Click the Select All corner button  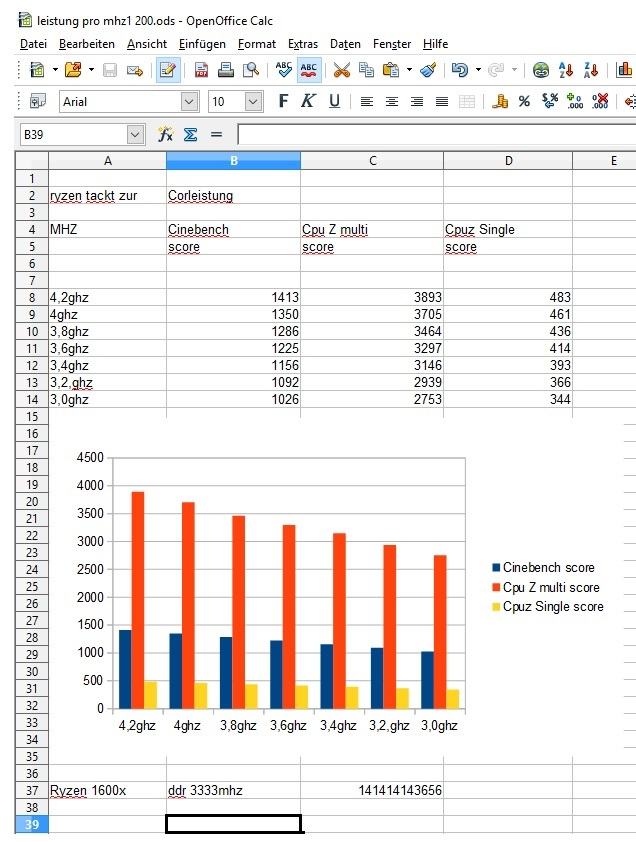32,161
